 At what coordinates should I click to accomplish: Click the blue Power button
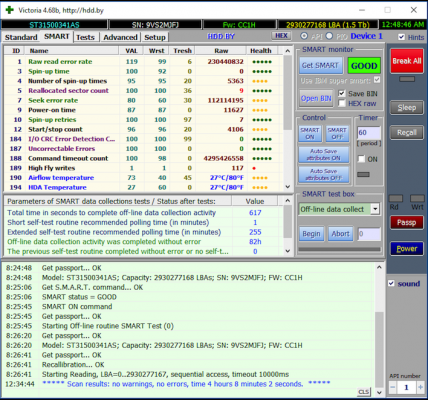[407, 249]
